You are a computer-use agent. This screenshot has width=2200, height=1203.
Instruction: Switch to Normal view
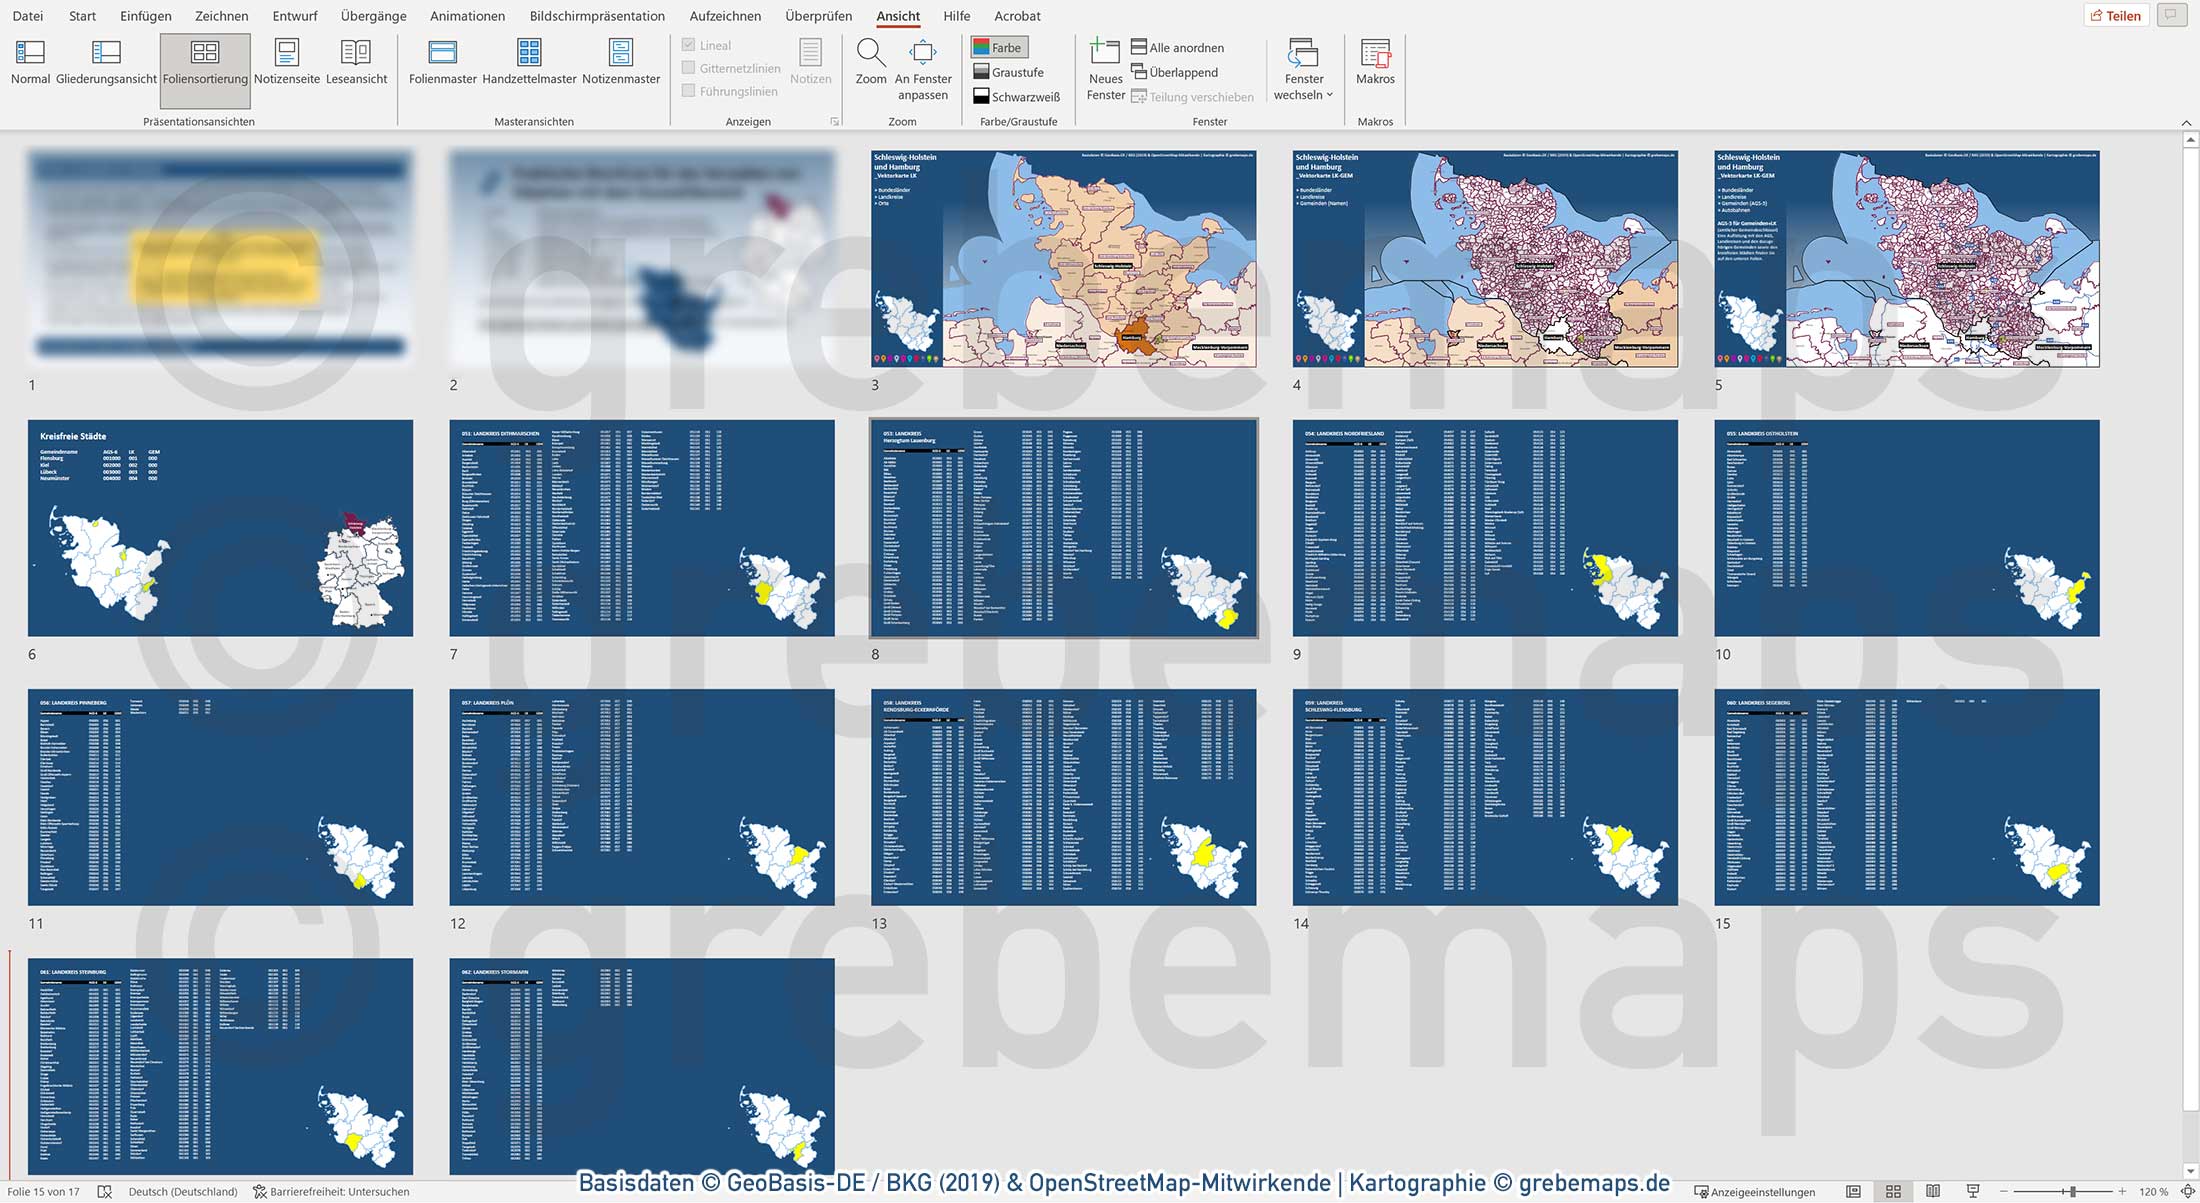coord(30,65)
